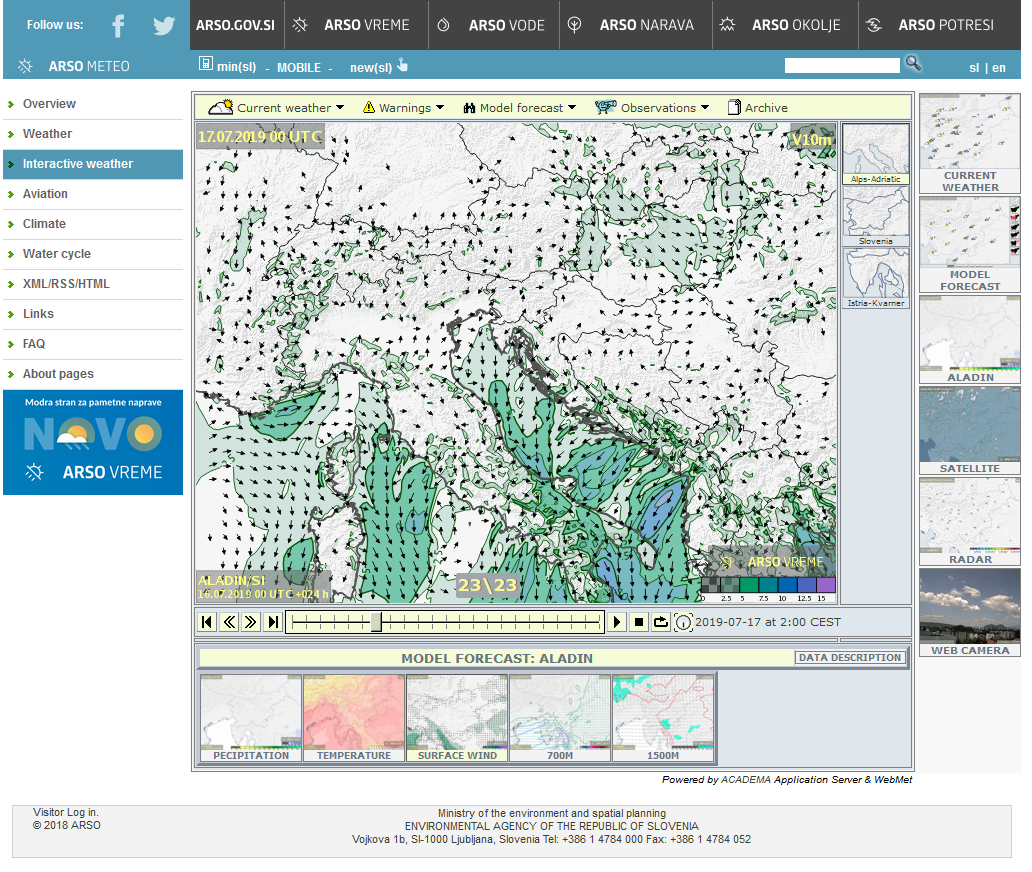Click the Log in link
Screen dimensions: 1032x872
point(83,812)
